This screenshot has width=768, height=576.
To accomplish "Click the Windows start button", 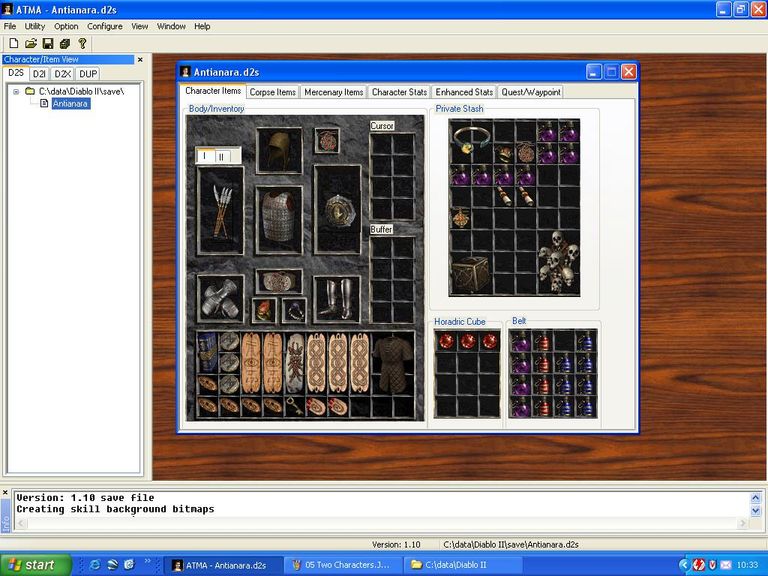I will pos(35,565).
